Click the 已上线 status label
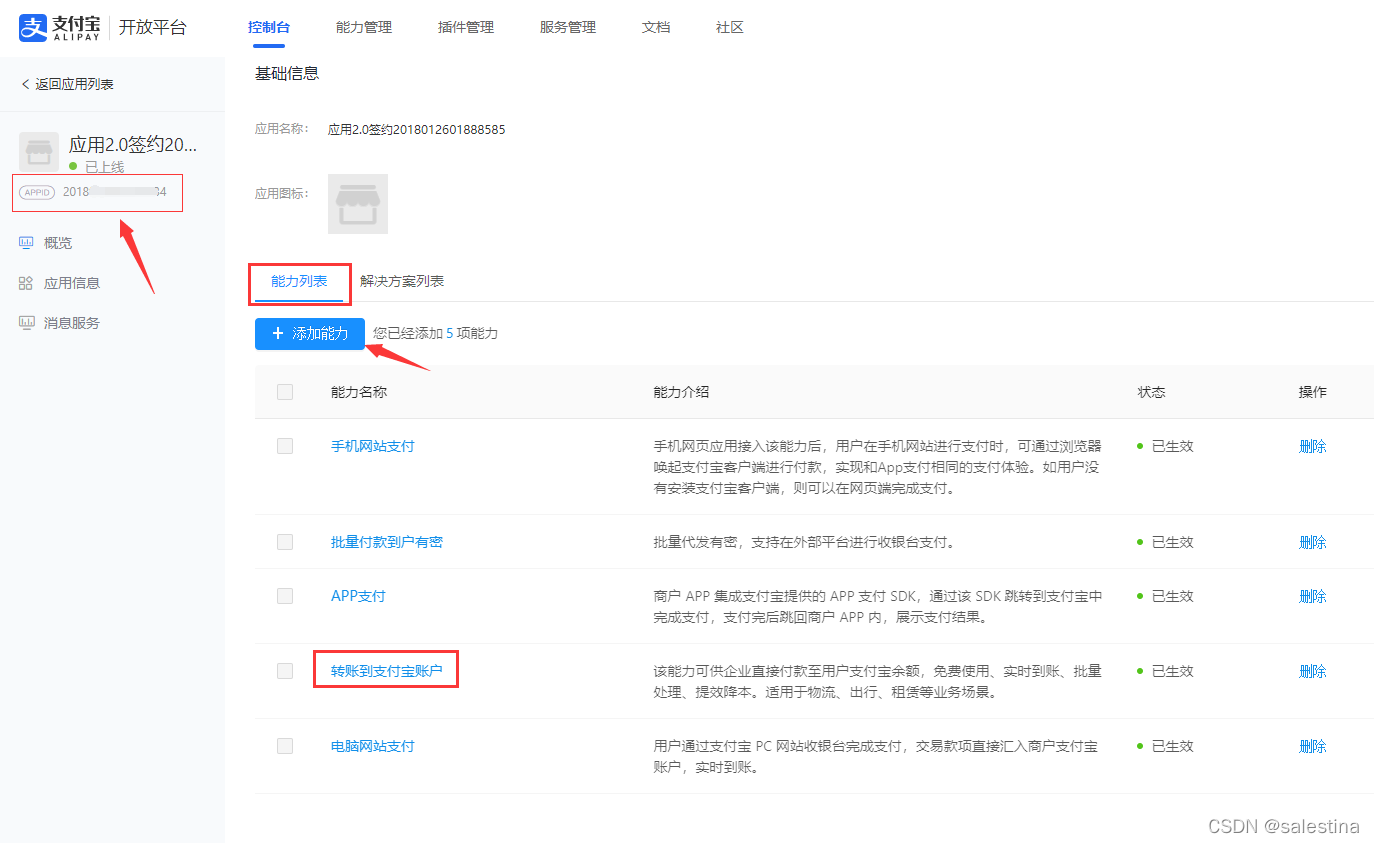The width and height of the screenshot is (1374, 843). 104,167
